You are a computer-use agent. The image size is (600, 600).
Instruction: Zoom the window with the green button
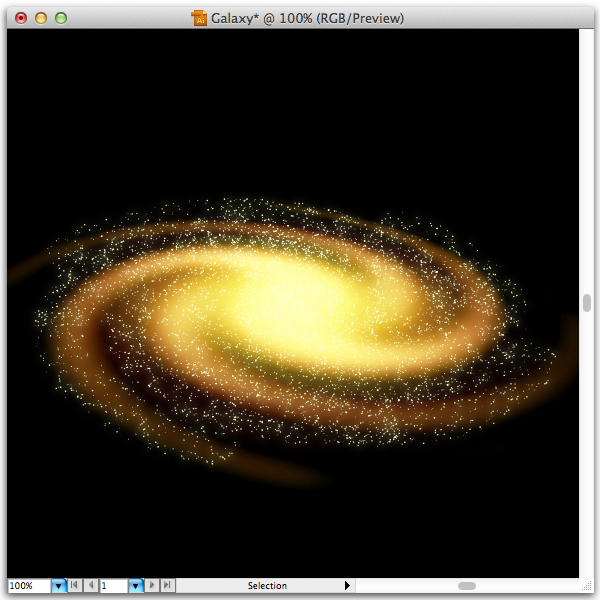click(61, 18)
